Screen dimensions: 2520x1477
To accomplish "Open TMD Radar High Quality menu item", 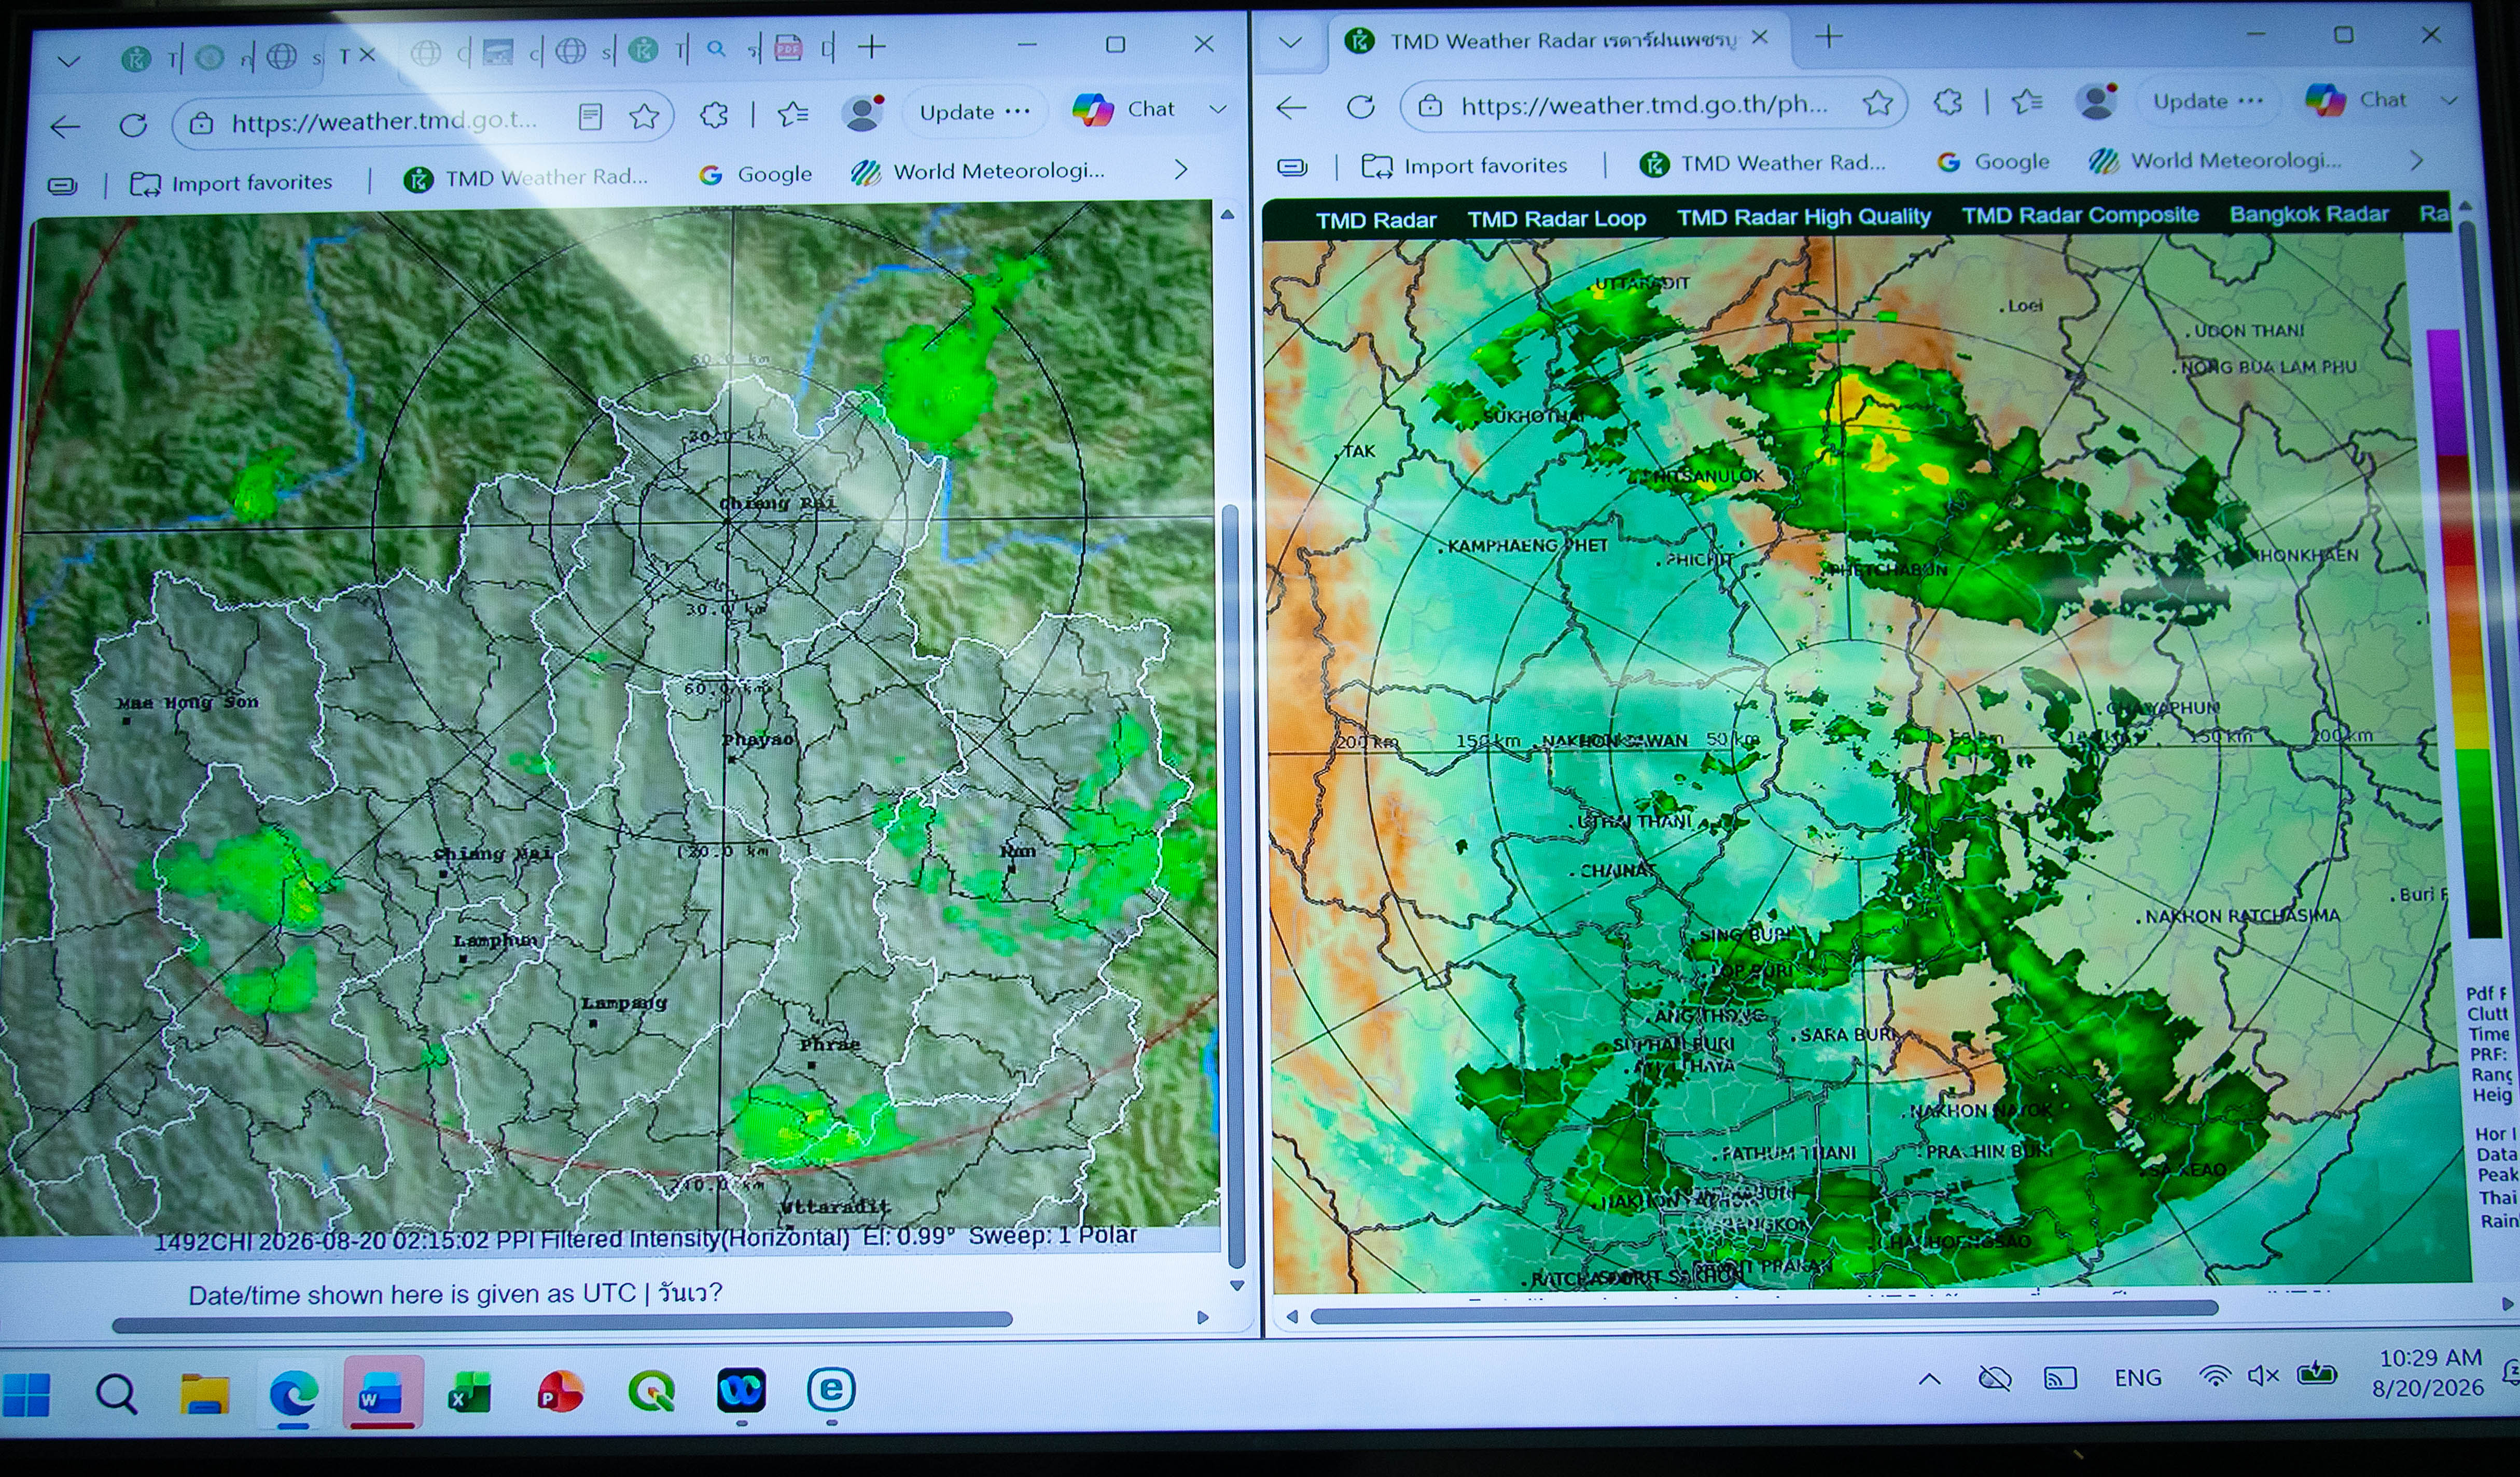I will click(1803, 217).
